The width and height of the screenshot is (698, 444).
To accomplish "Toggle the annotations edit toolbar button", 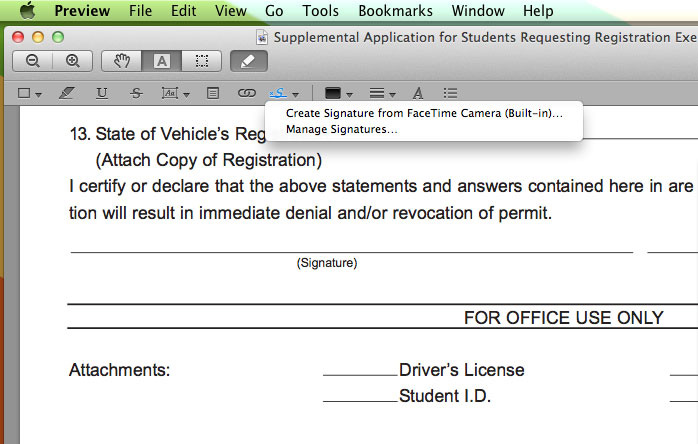I will coord(248,60).
